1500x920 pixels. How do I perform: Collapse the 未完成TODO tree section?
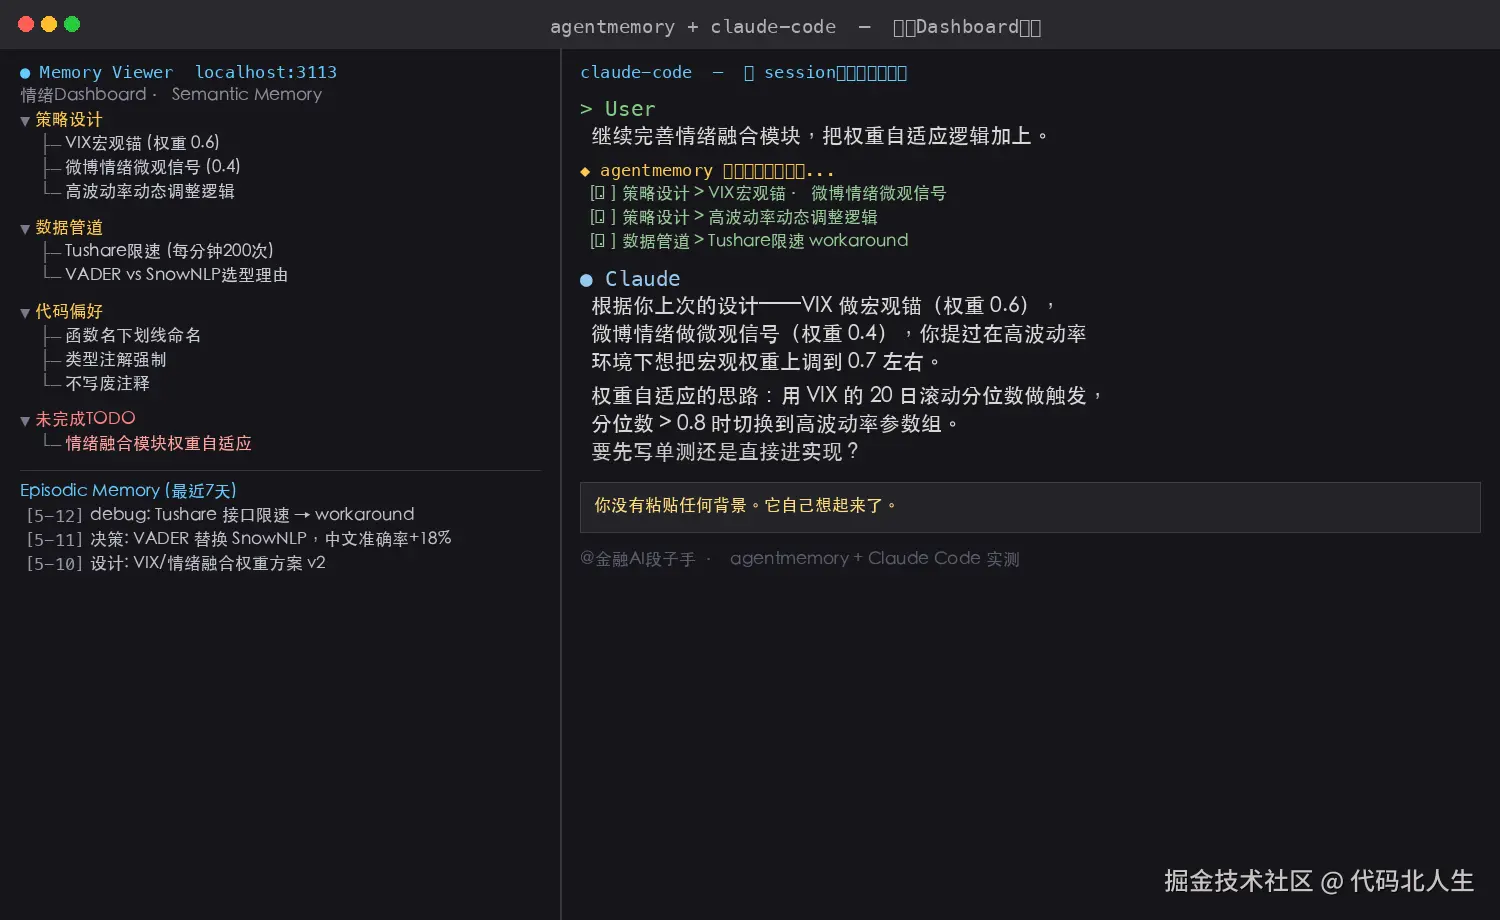pyautogui.click(x=25, y=421)
